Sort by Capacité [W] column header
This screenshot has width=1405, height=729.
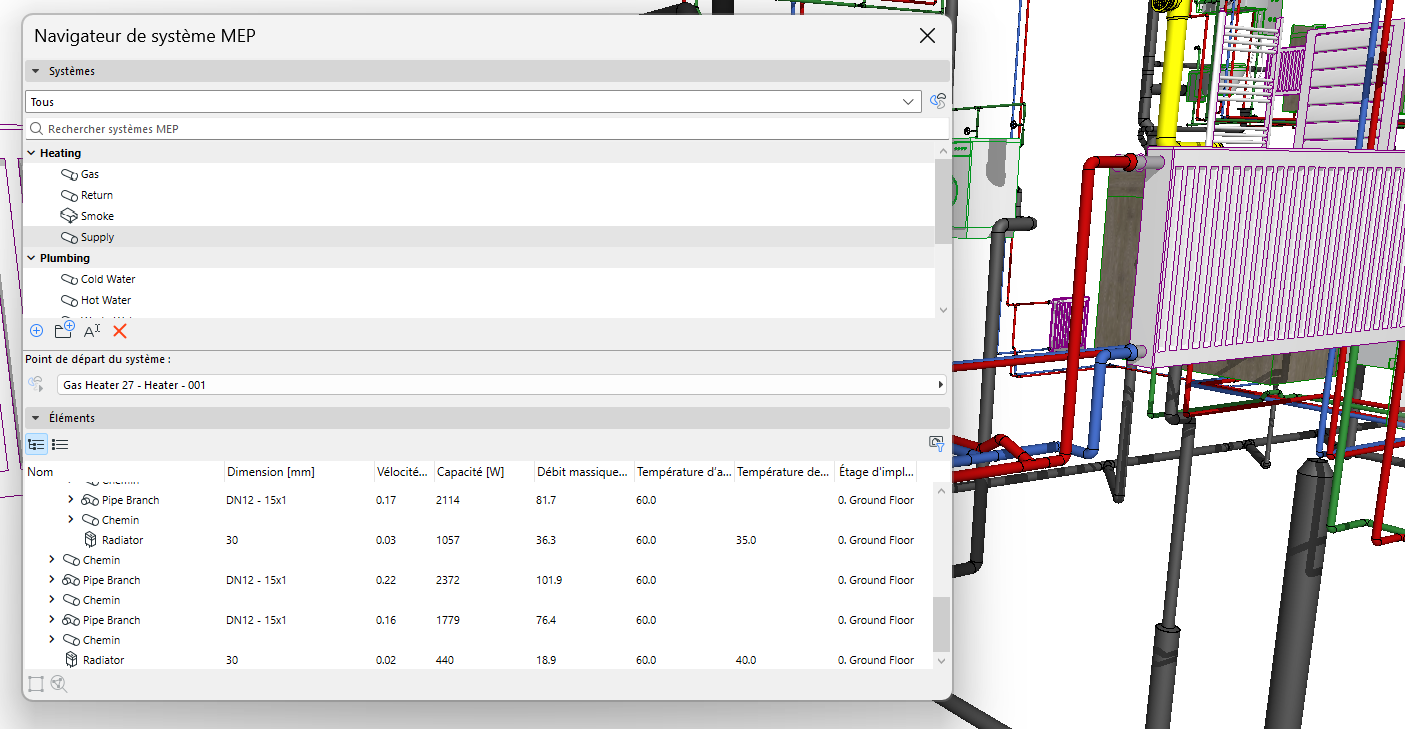(484, 472)
